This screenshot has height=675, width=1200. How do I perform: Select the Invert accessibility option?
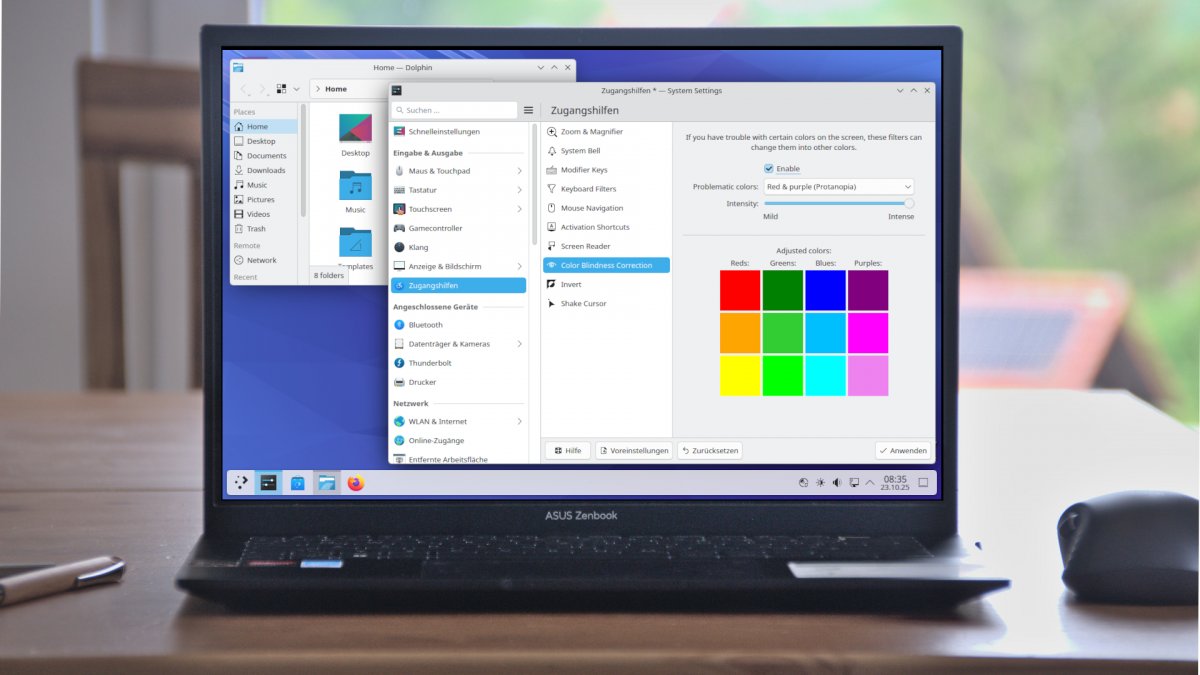[x=571, y=284]
